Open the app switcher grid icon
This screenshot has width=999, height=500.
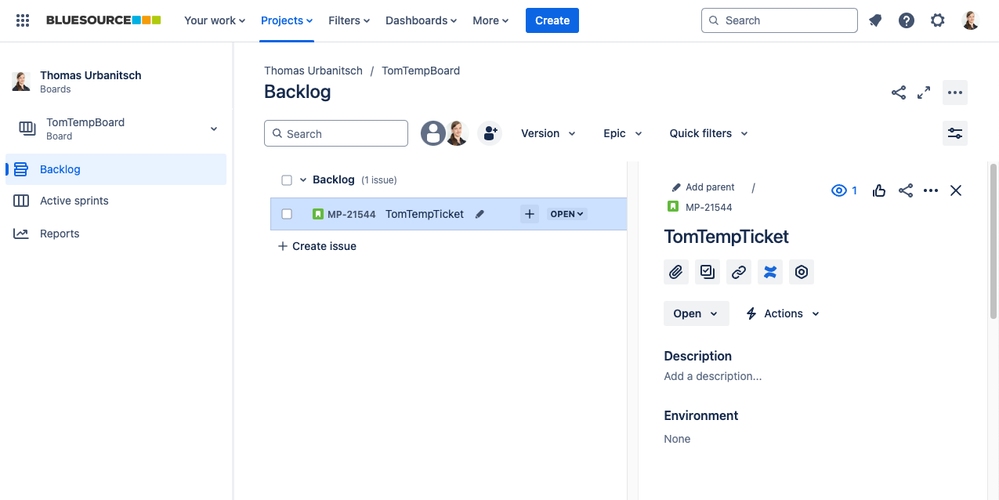pos(22,20)
